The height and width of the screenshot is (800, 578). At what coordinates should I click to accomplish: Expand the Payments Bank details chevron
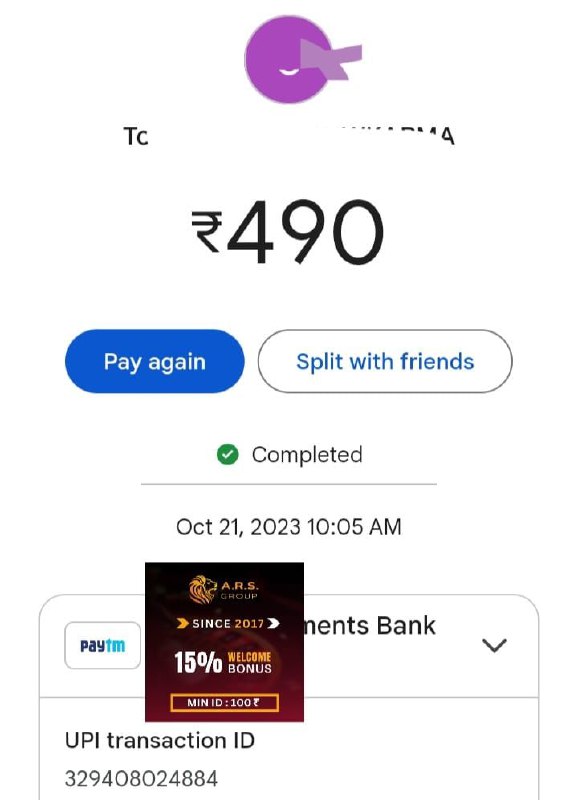pyautogui.click(x=494, y=645)
